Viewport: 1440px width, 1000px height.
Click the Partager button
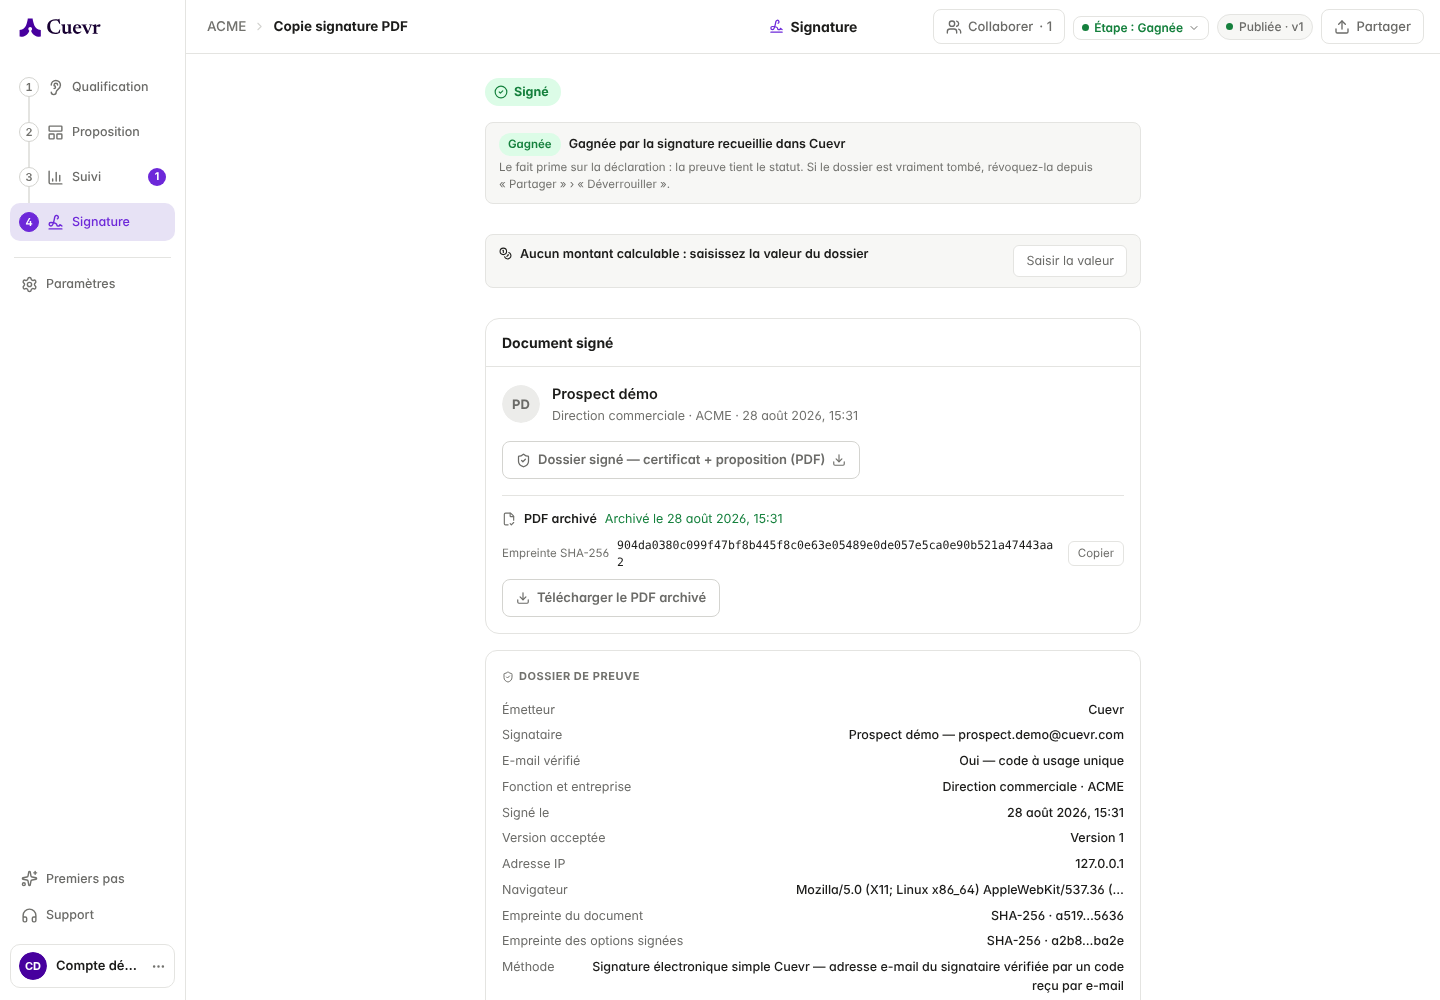tap(1372, 27)
